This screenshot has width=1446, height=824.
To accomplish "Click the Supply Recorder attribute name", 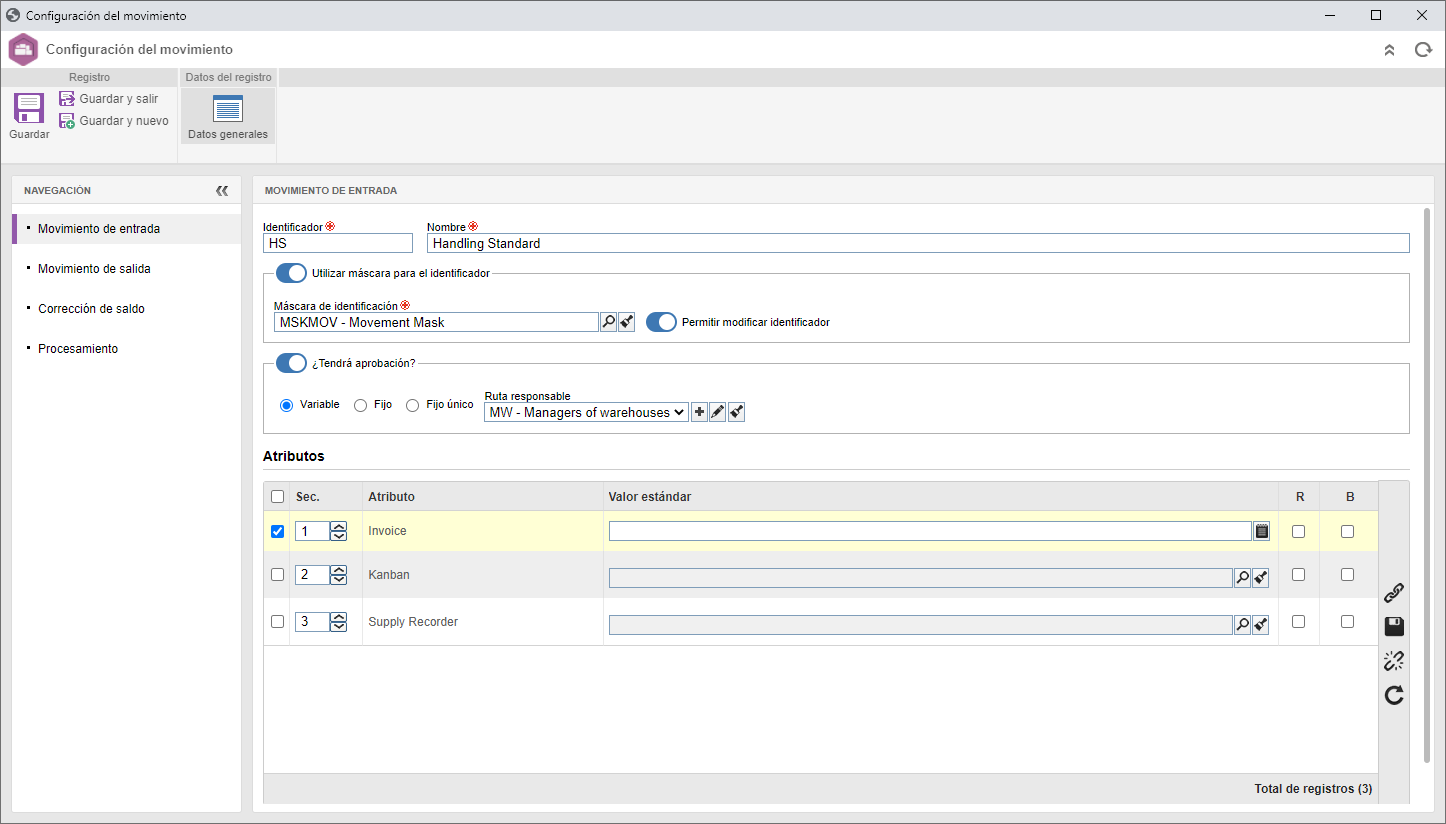I will tap(413, 622).
